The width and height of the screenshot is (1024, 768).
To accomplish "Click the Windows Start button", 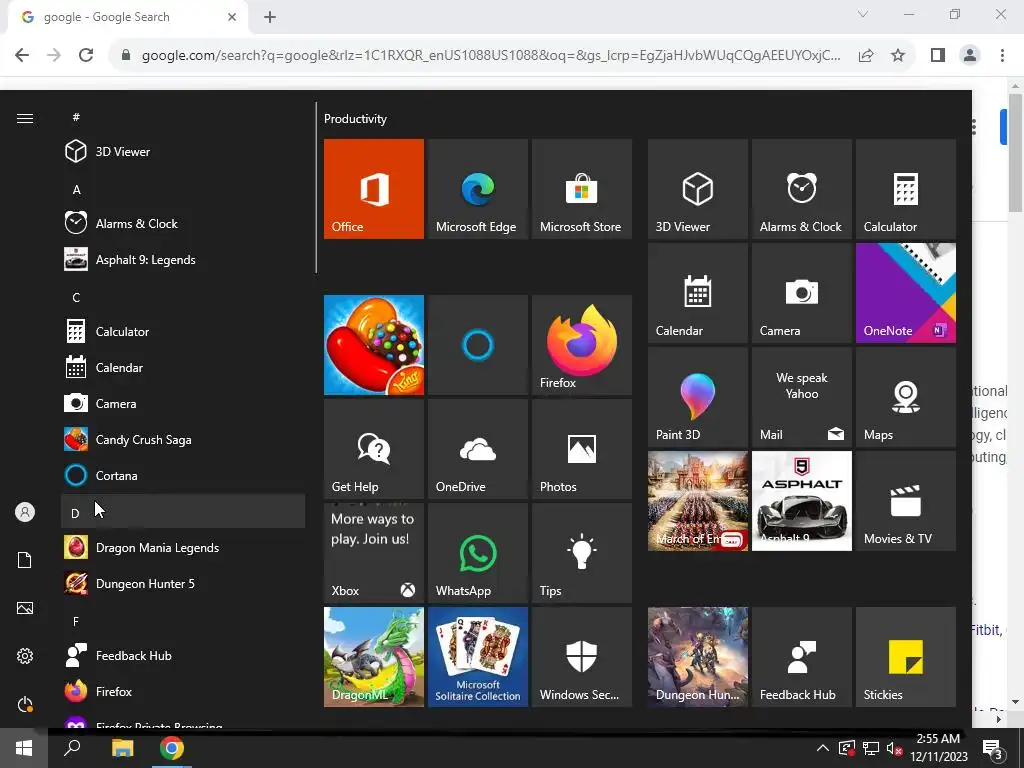I will pyautogui.click(x=24, y=748).
